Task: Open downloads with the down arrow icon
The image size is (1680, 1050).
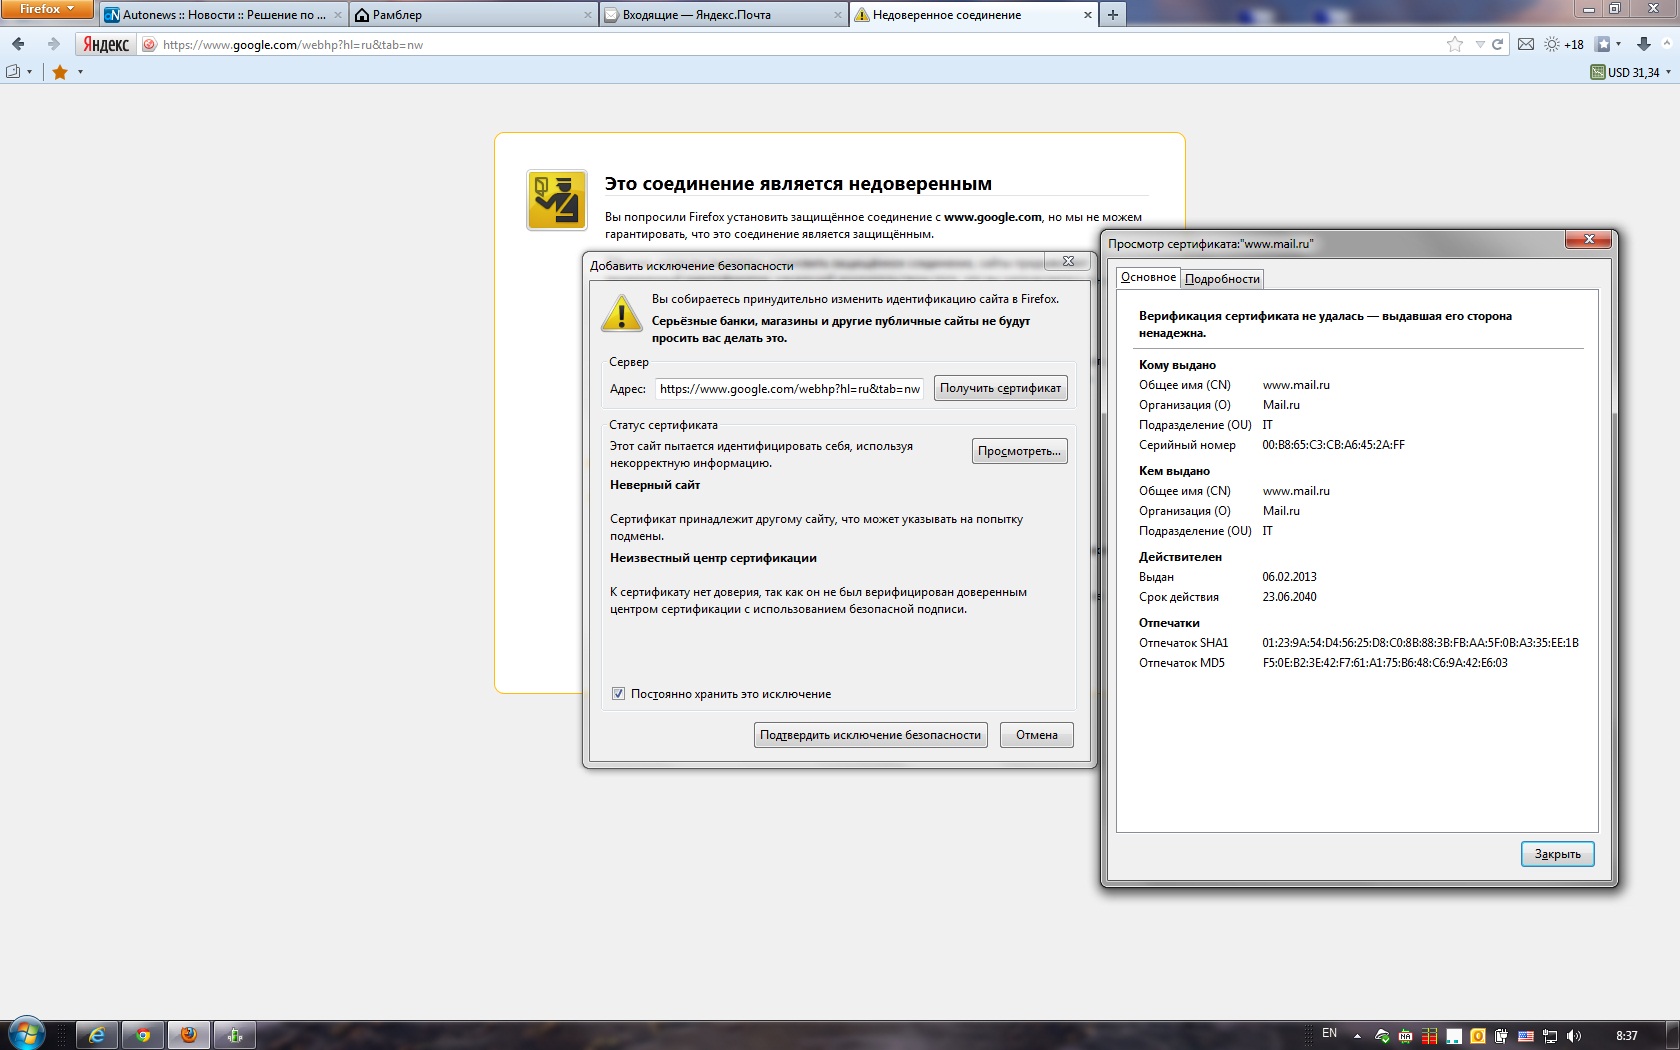Action: coord(1643,44)
